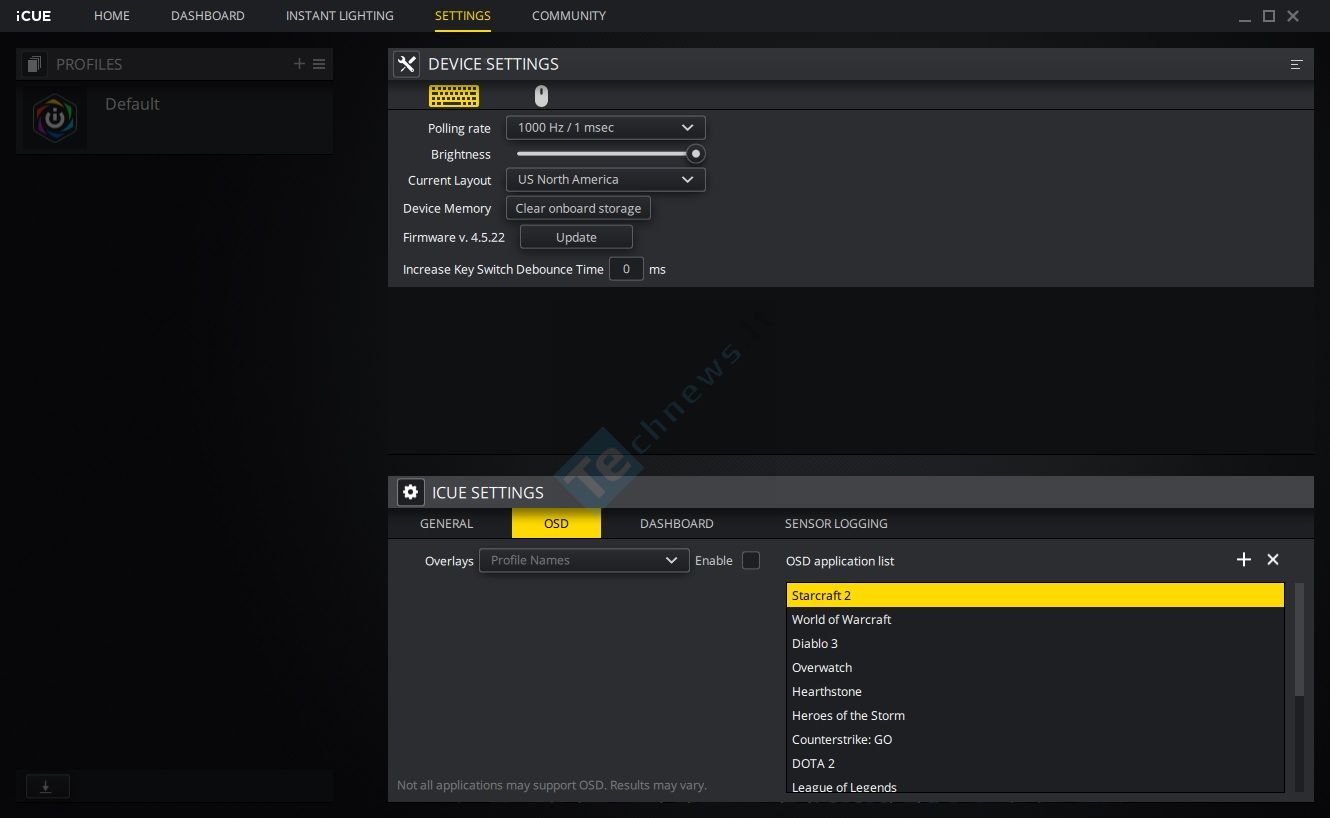
Task: Open the profiles list menu icon
Action: [x=319, y=64]
